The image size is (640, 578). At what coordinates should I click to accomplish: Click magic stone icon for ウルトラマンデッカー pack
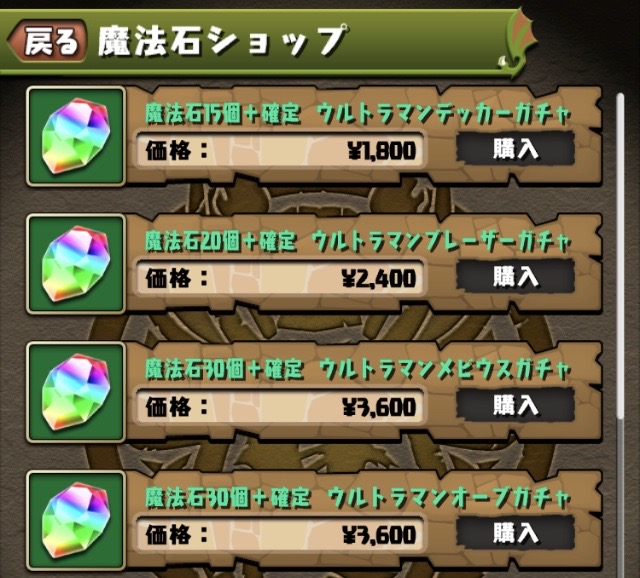pyautogui.click(x=76, y=136)
